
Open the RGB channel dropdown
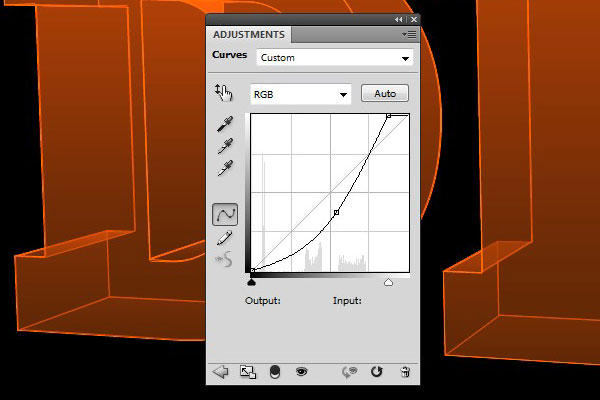pyautogui.click(x=299, y=94)
